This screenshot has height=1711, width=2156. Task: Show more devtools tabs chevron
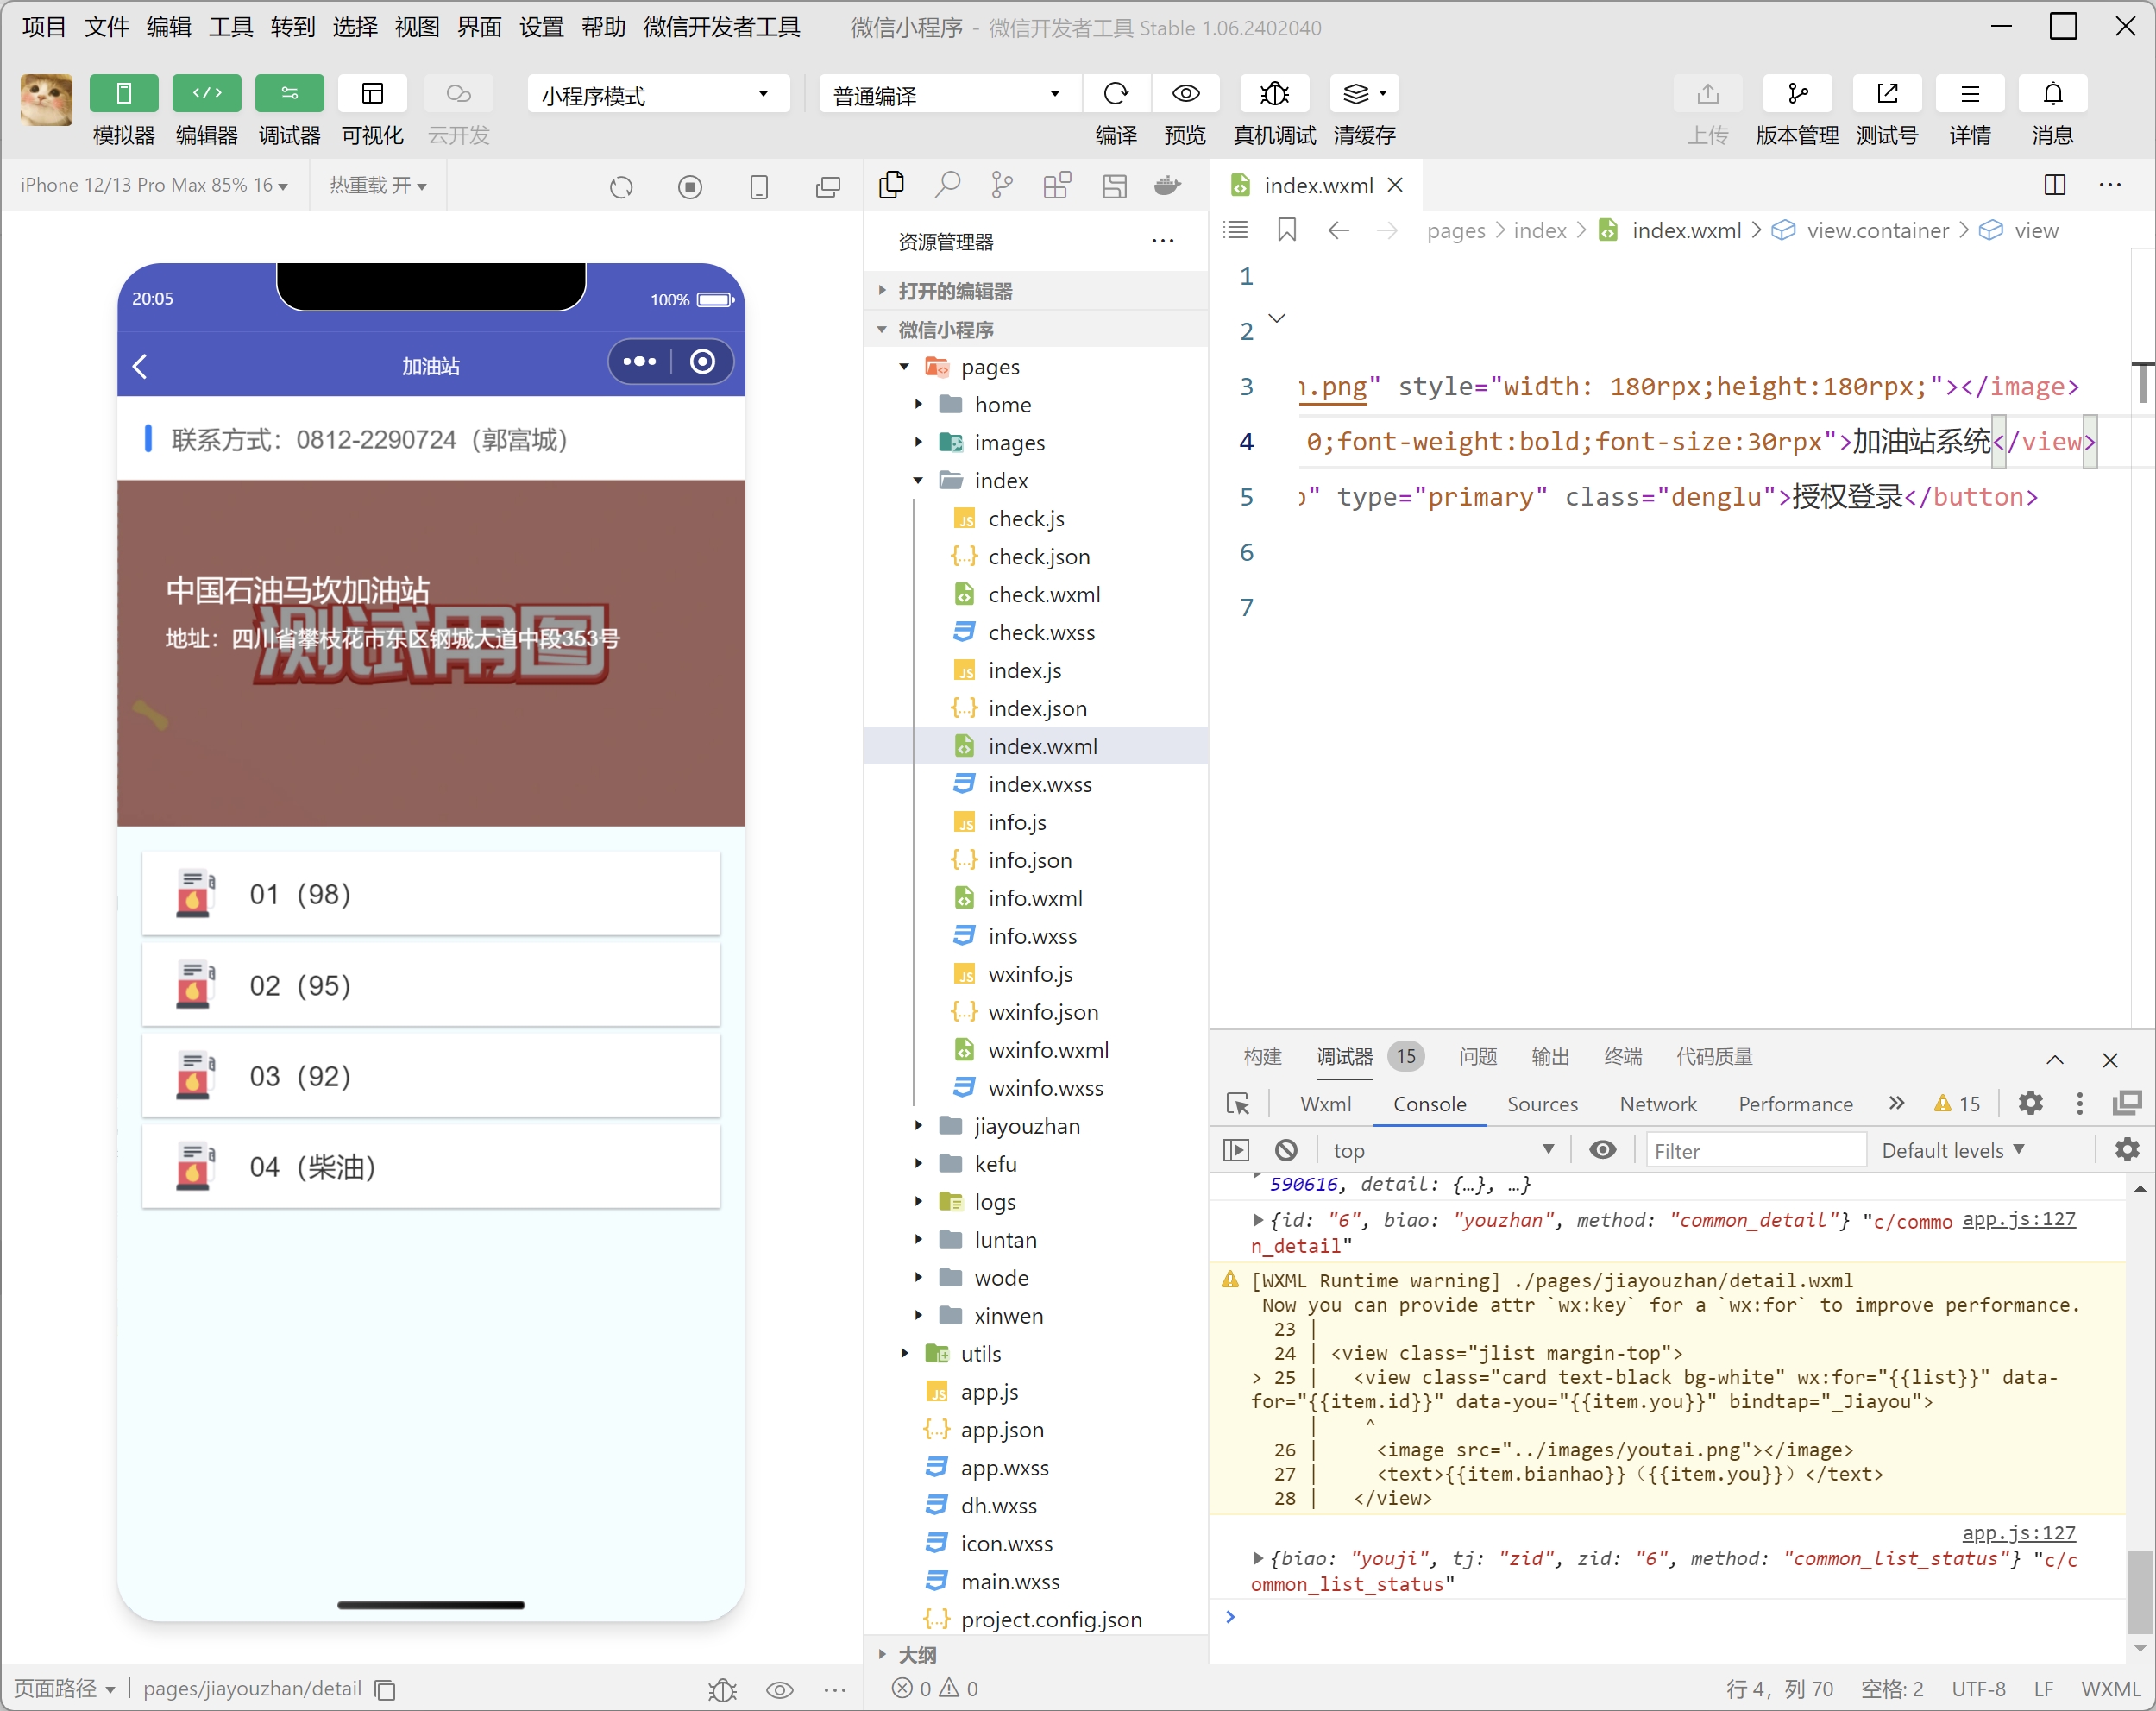[1896, 1103]
